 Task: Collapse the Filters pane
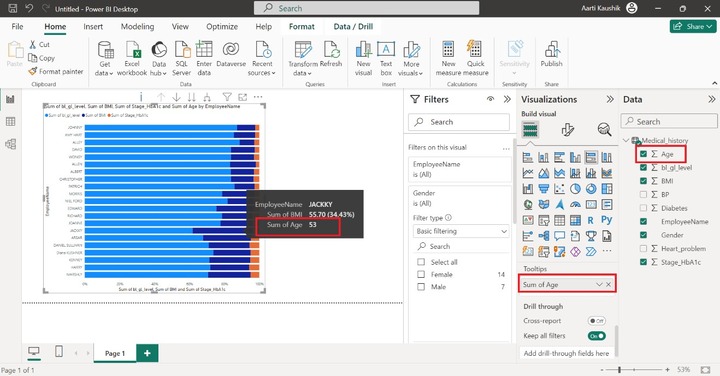(x=507, y=99)
